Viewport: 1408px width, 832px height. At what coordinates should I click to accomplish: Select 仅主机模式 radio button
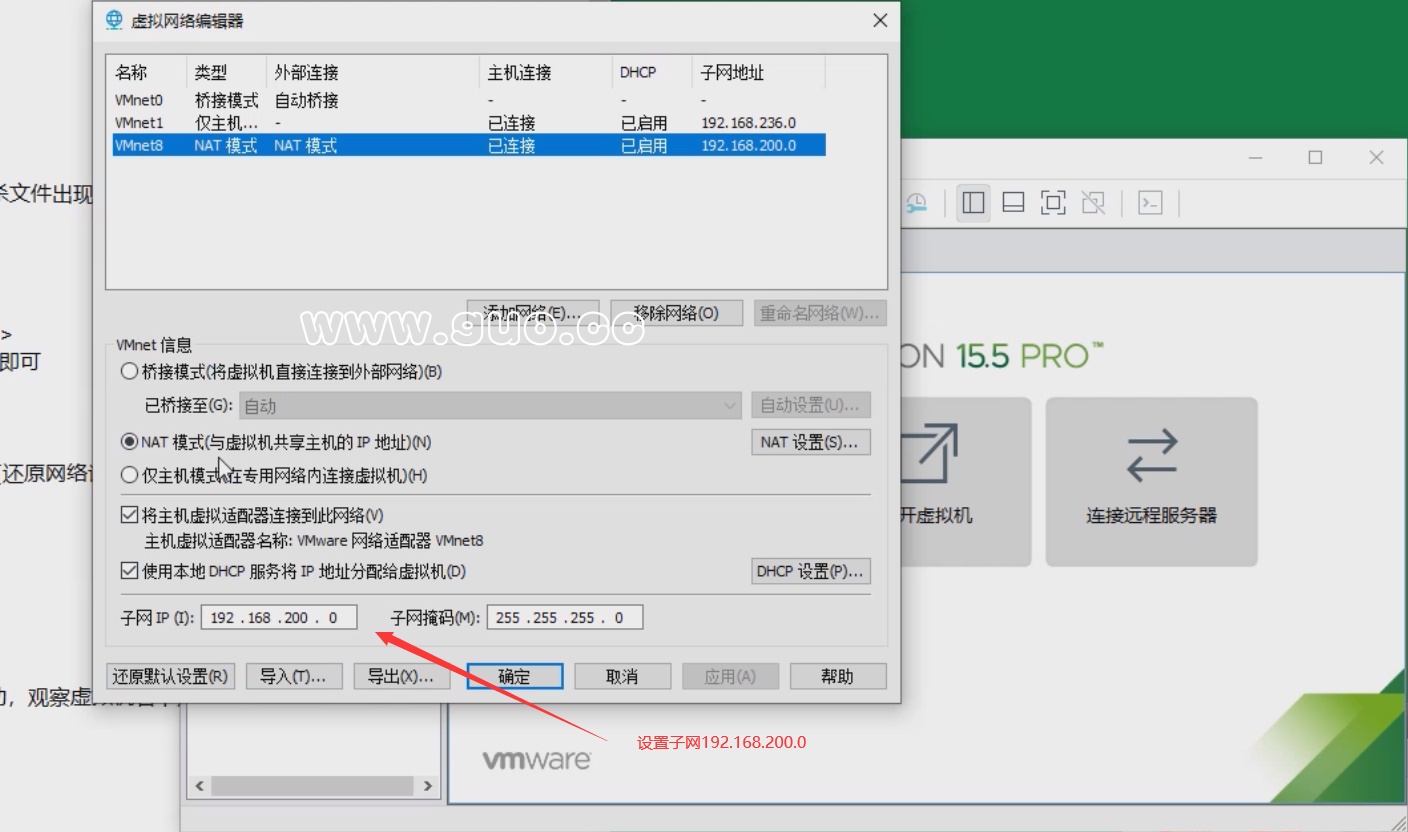pyautogui.click(x=130, y=475)
